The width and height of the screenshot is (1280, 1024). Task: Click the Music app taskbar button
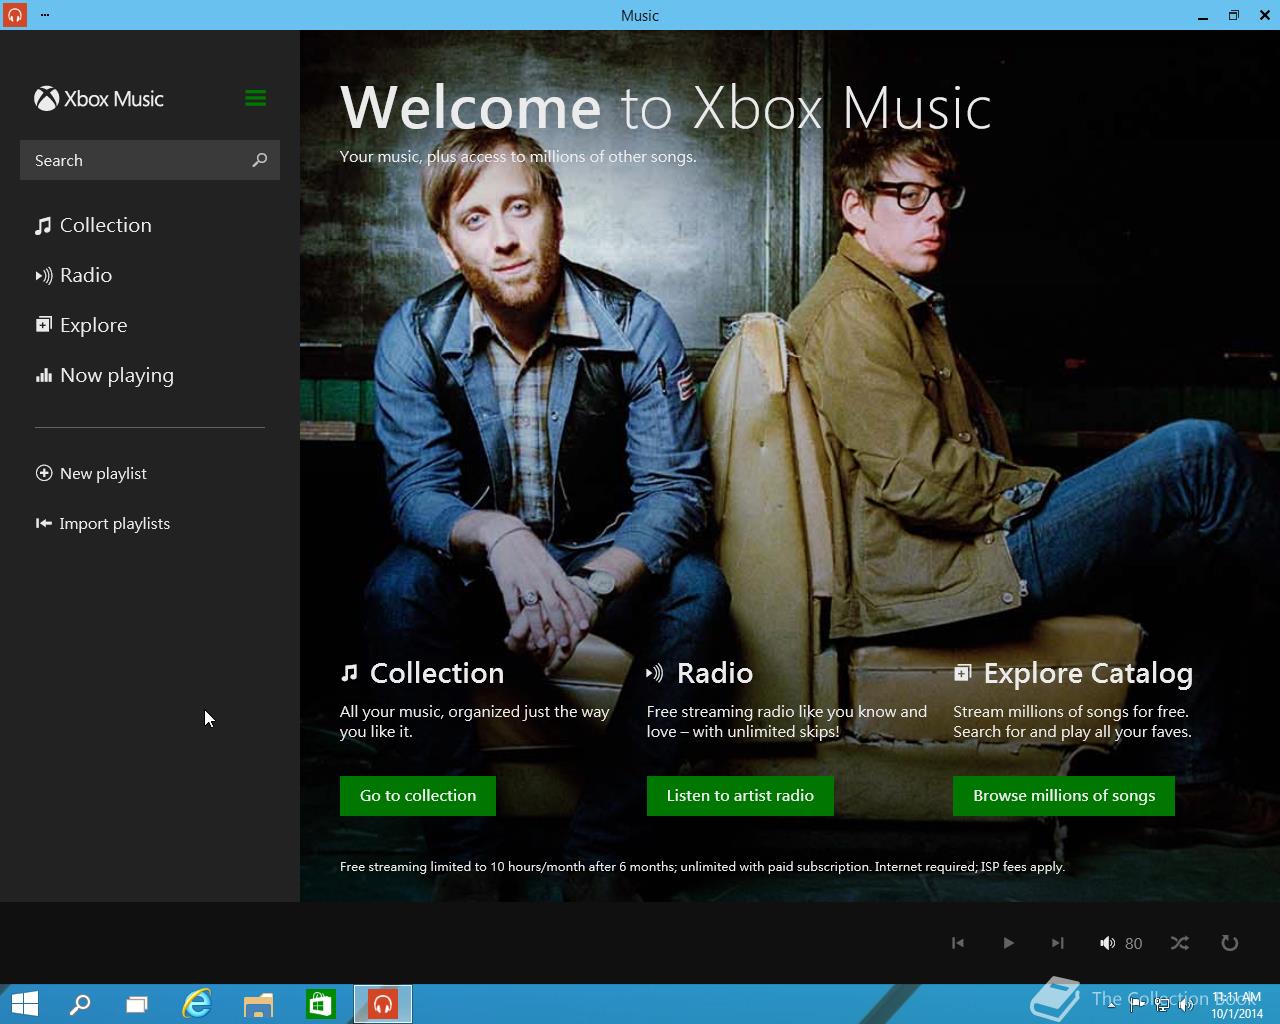point(383,1004)
